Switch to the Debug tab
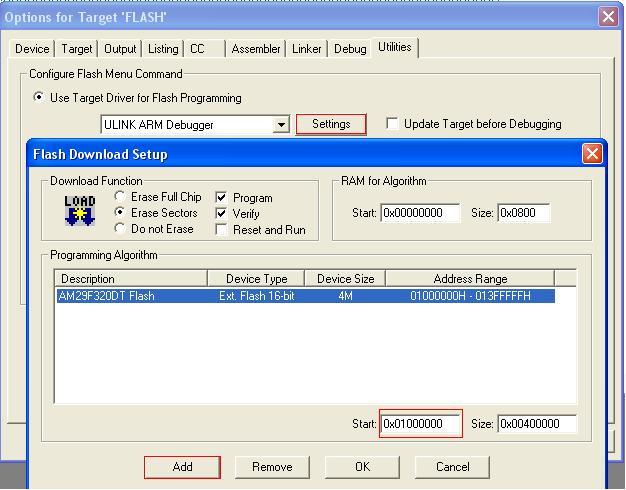The height and width of the screenshot is (490, 626). 350,49
